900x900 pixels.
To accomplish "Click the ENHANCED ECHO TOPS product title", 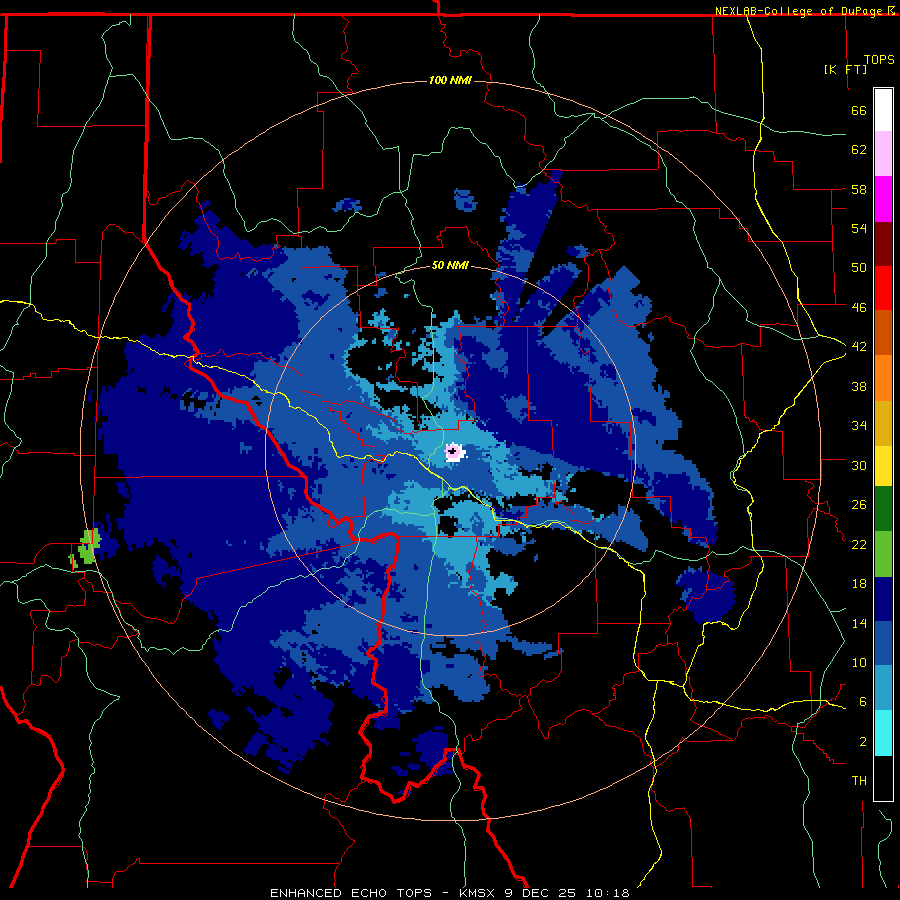I will pyautogui.click(x=350, y=893).
